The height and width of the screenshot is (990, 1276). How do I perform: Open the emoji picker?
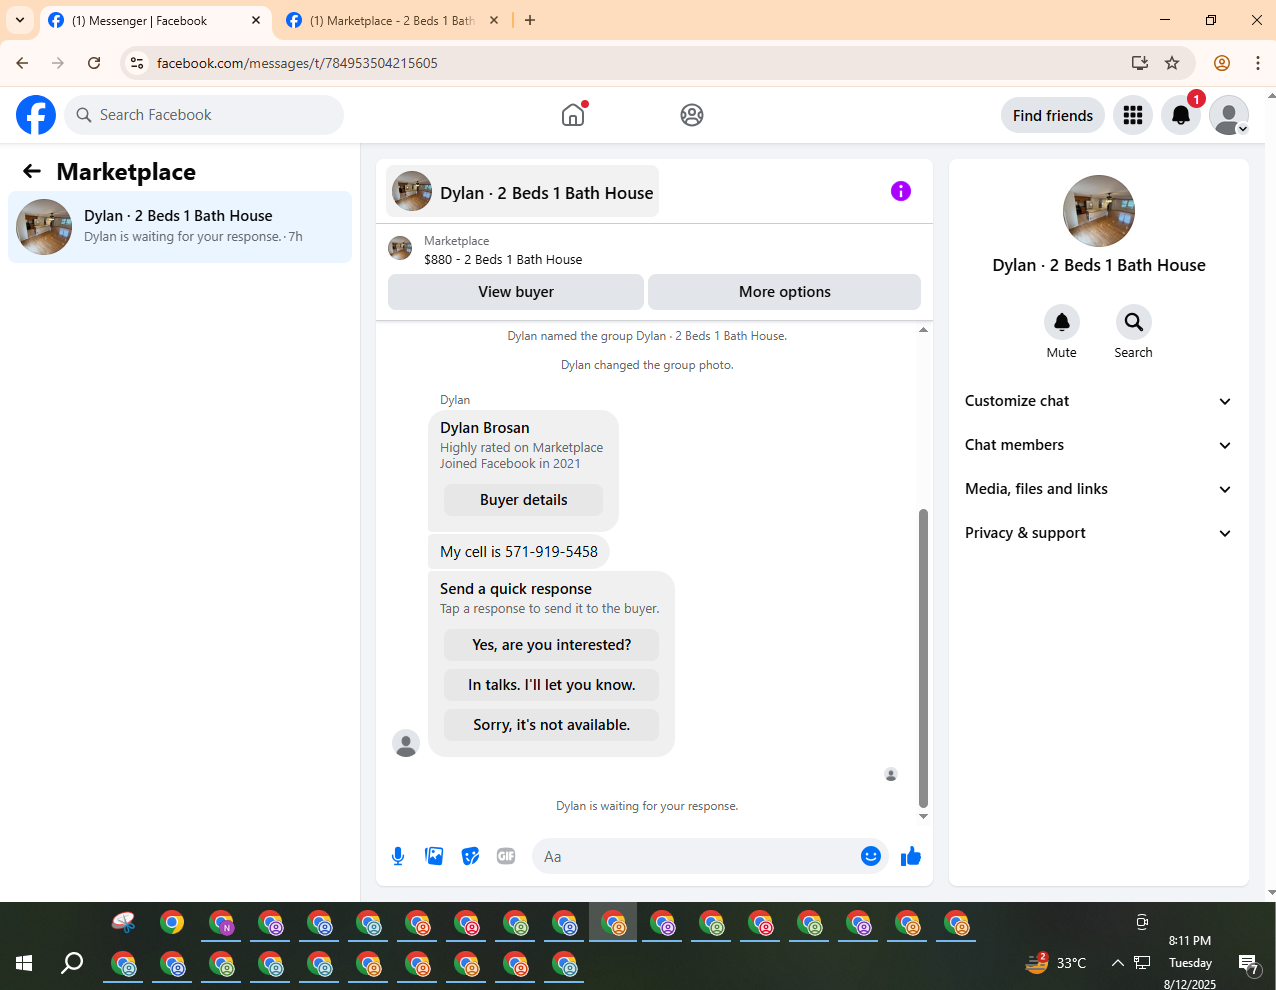(871, 856)
